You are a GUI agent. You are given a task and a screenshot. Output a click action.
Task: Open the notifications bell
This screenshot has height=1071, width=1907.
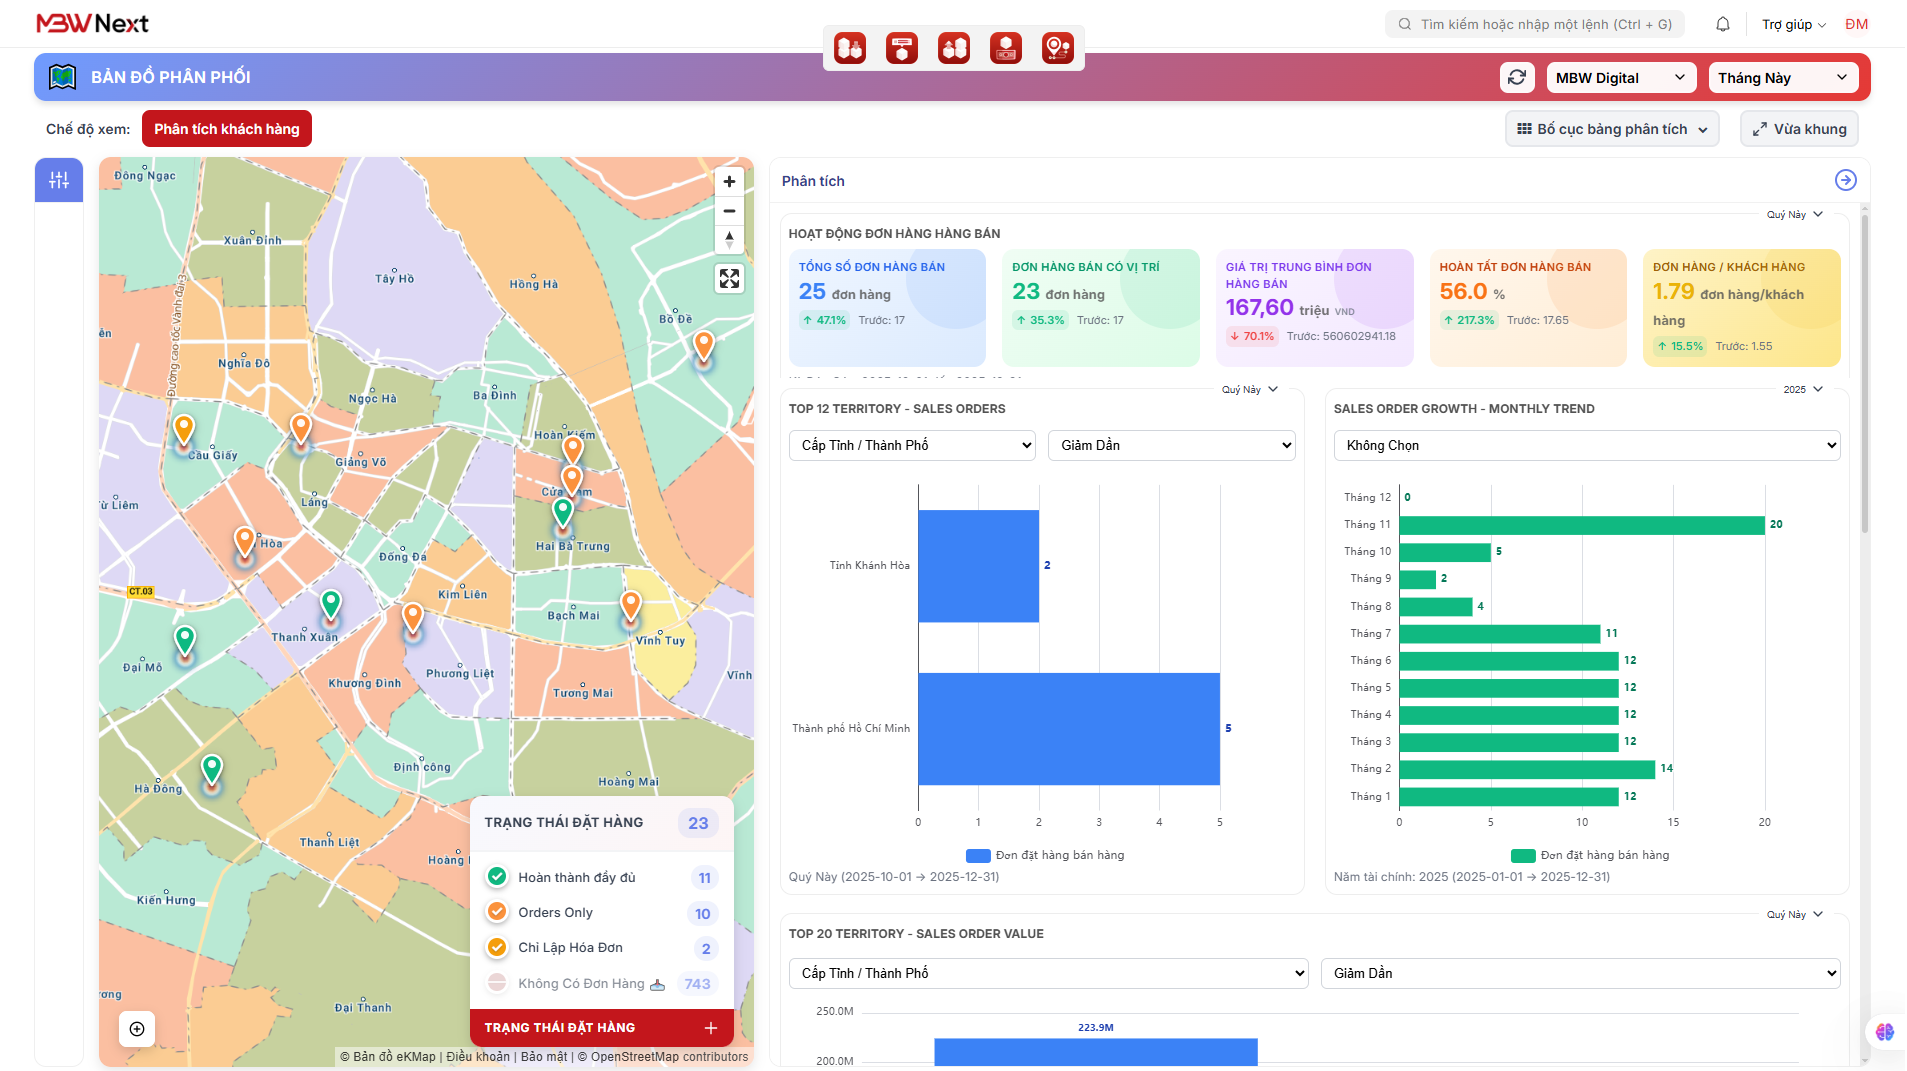point(1722,24)
